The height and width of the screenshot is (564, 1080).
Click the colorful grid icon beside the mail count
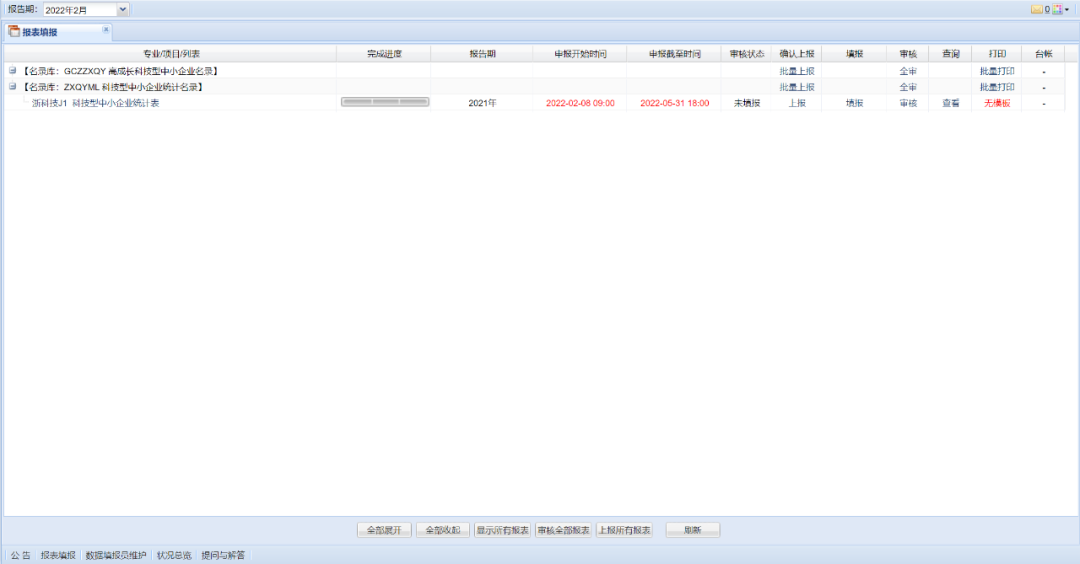click(x=1057, y=10)
